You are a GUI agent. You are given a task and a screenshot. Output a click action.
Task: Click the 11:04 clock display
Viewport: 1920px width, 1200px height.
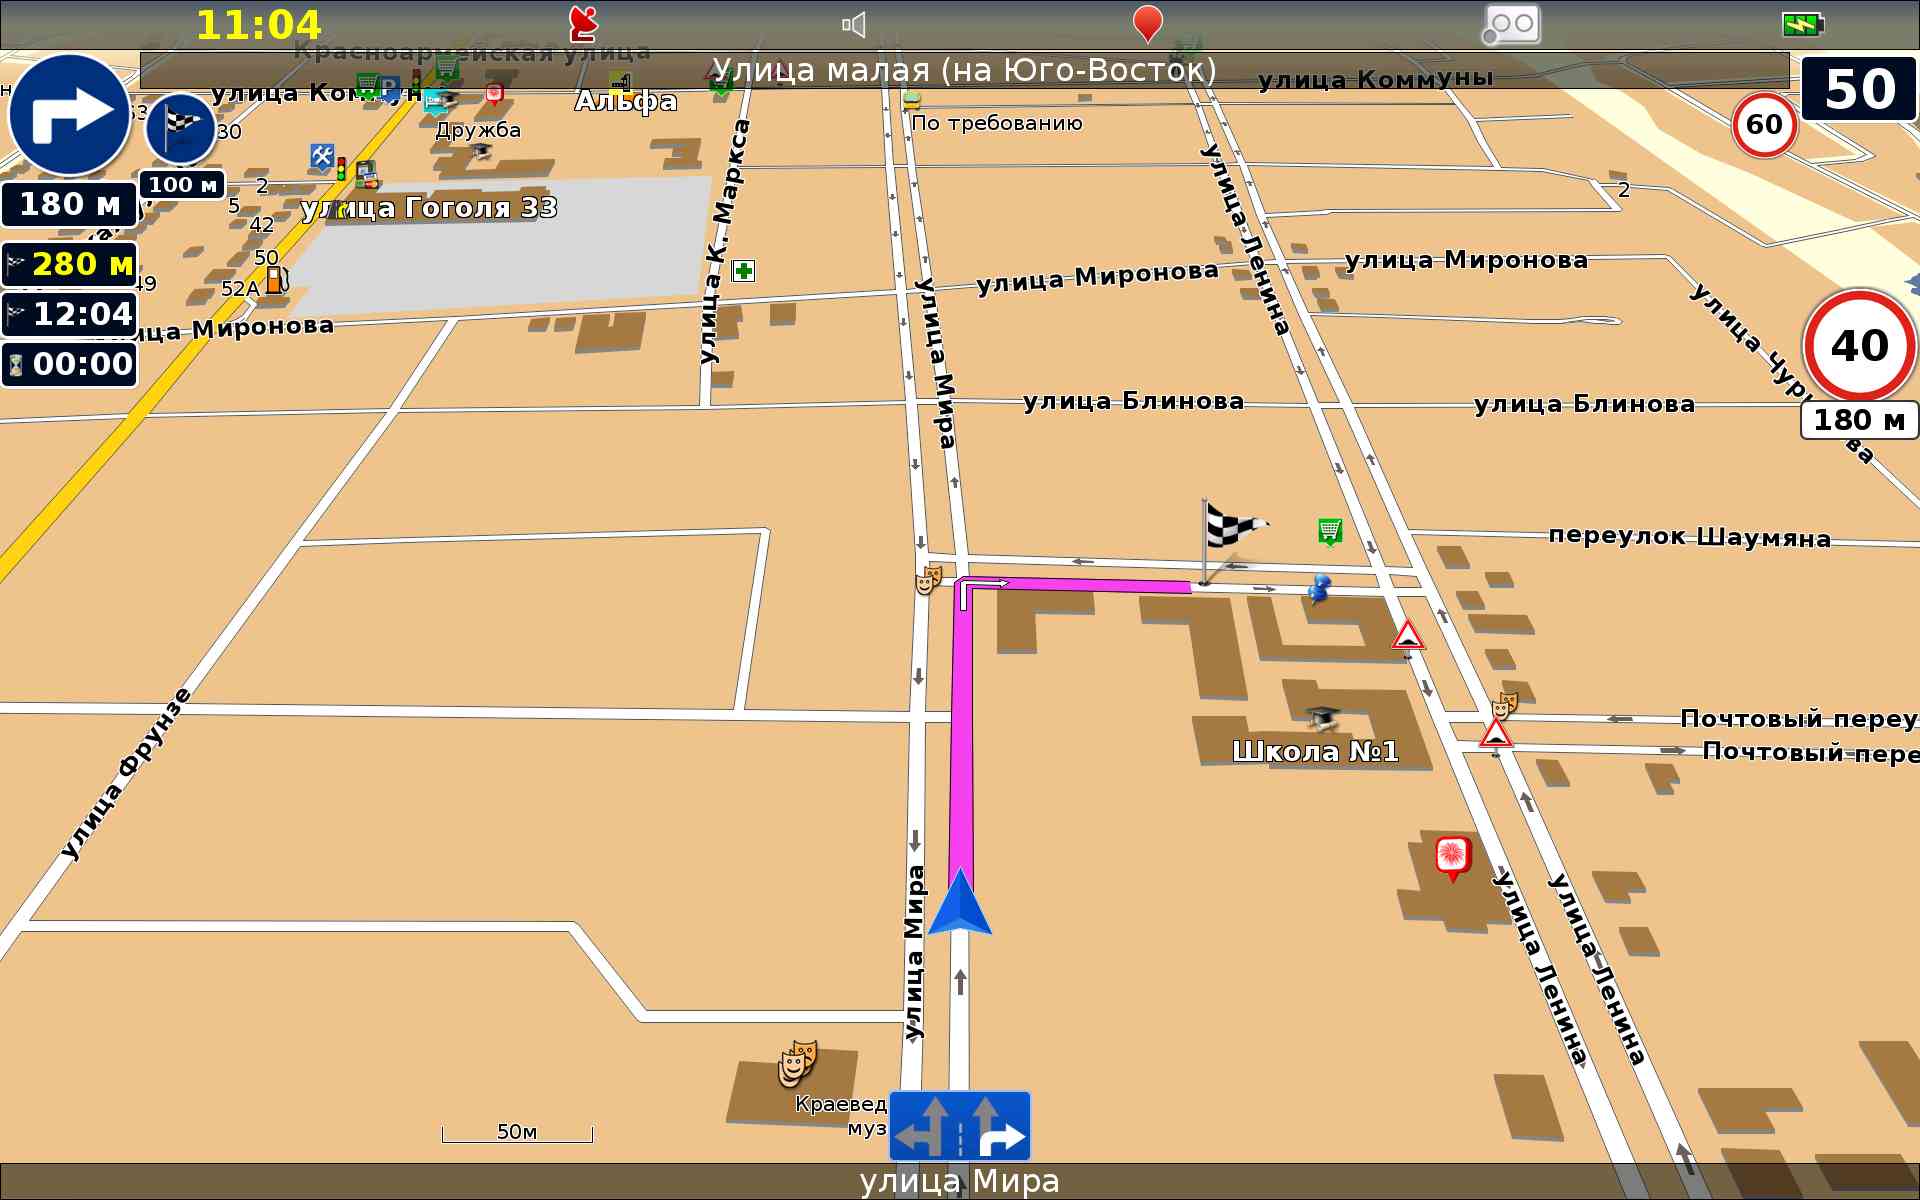pyautogui.click(x=258, y=25)
